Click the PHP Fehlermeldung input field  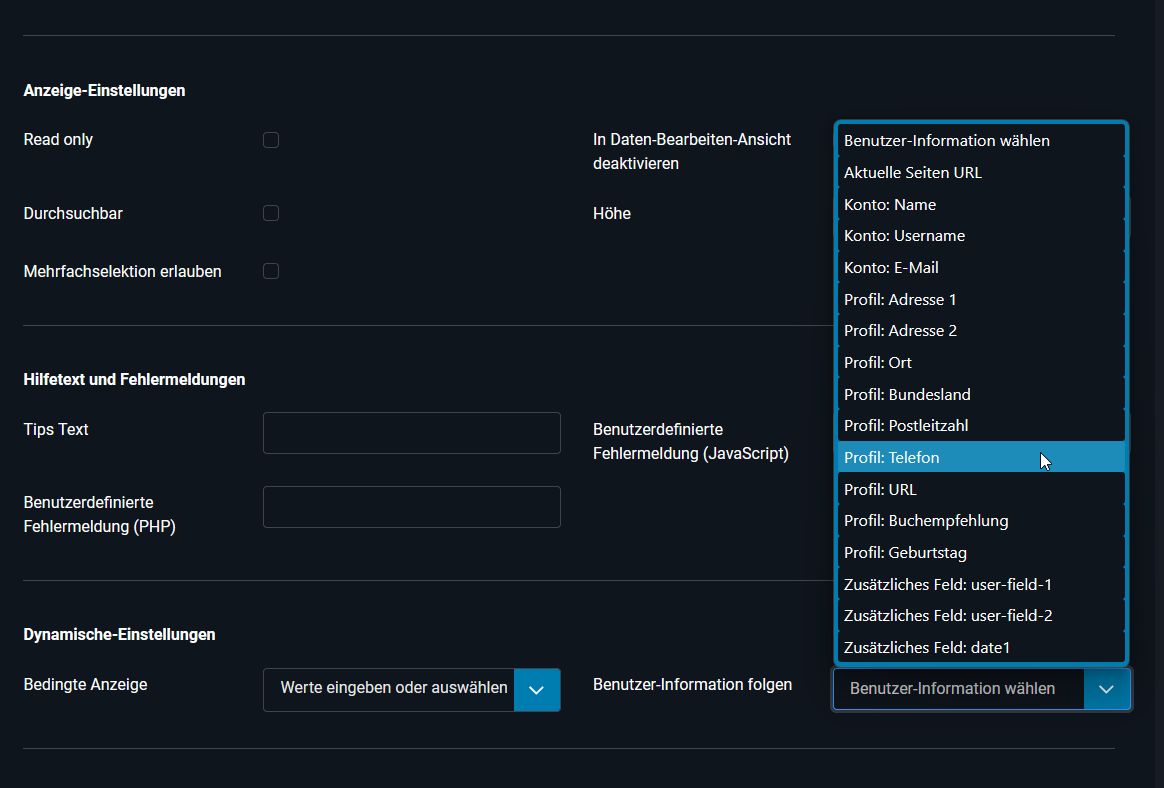point(411,507)
